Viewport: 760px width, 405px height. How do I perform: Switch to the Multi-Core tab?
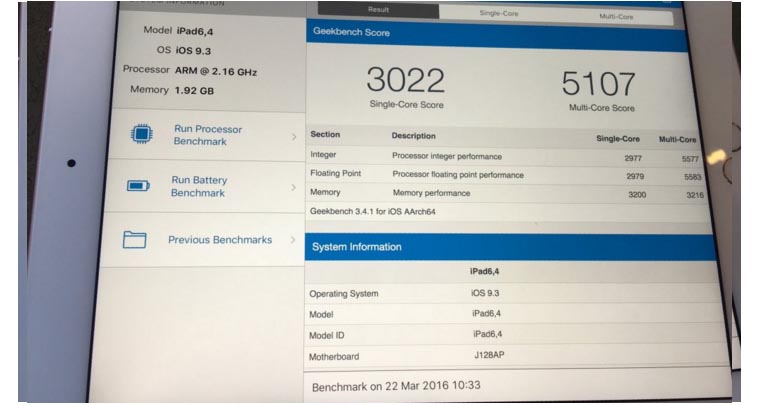(x=616, y=16)
